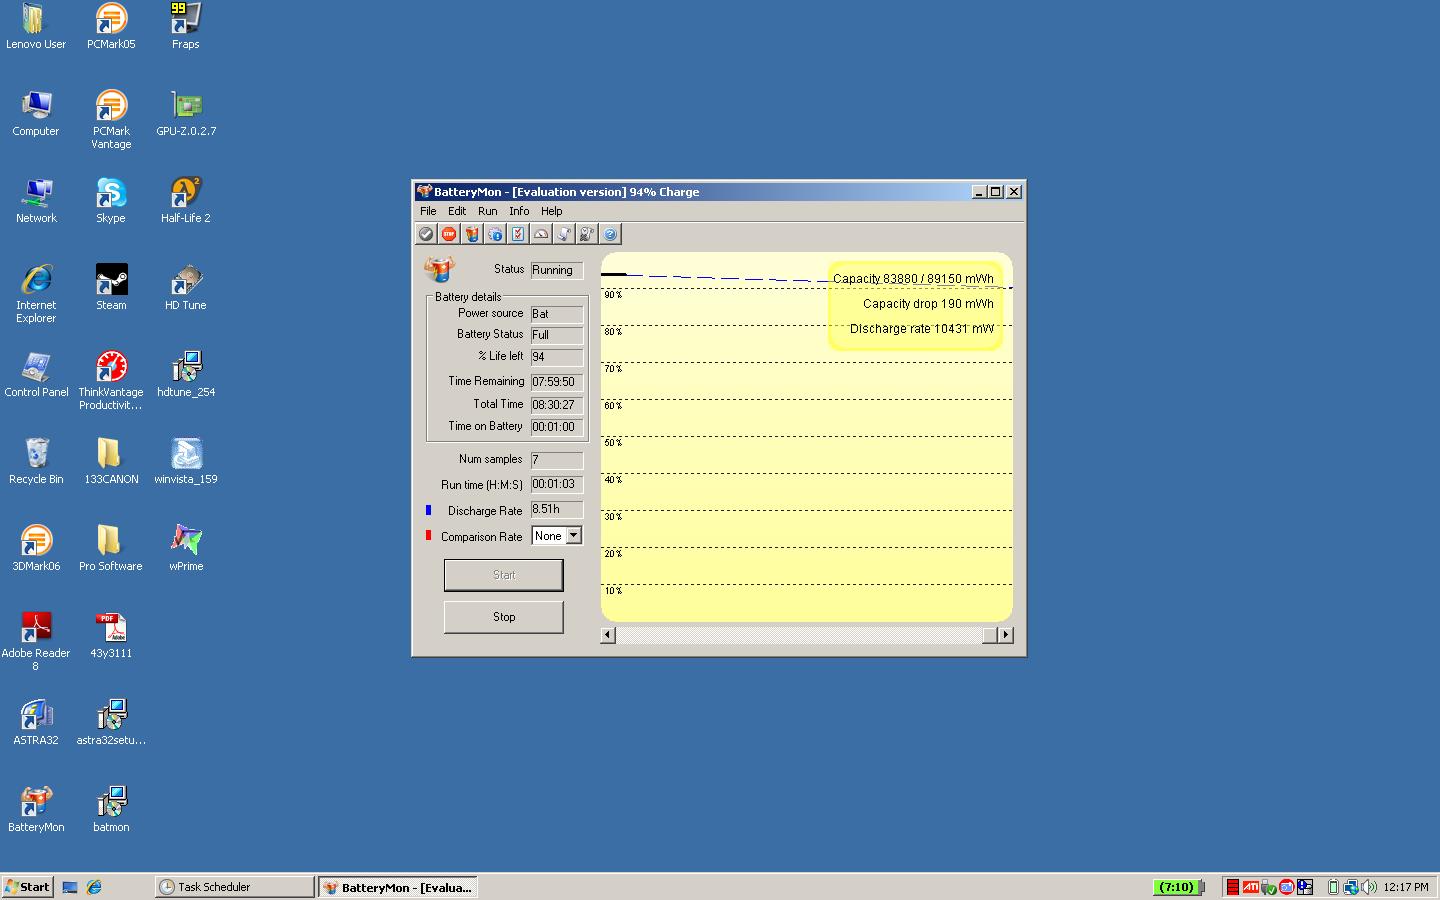This screenshot has height=900, width=1440.
Task: Select the Half-Life 2 desktop shortcut
Action: 186,201
